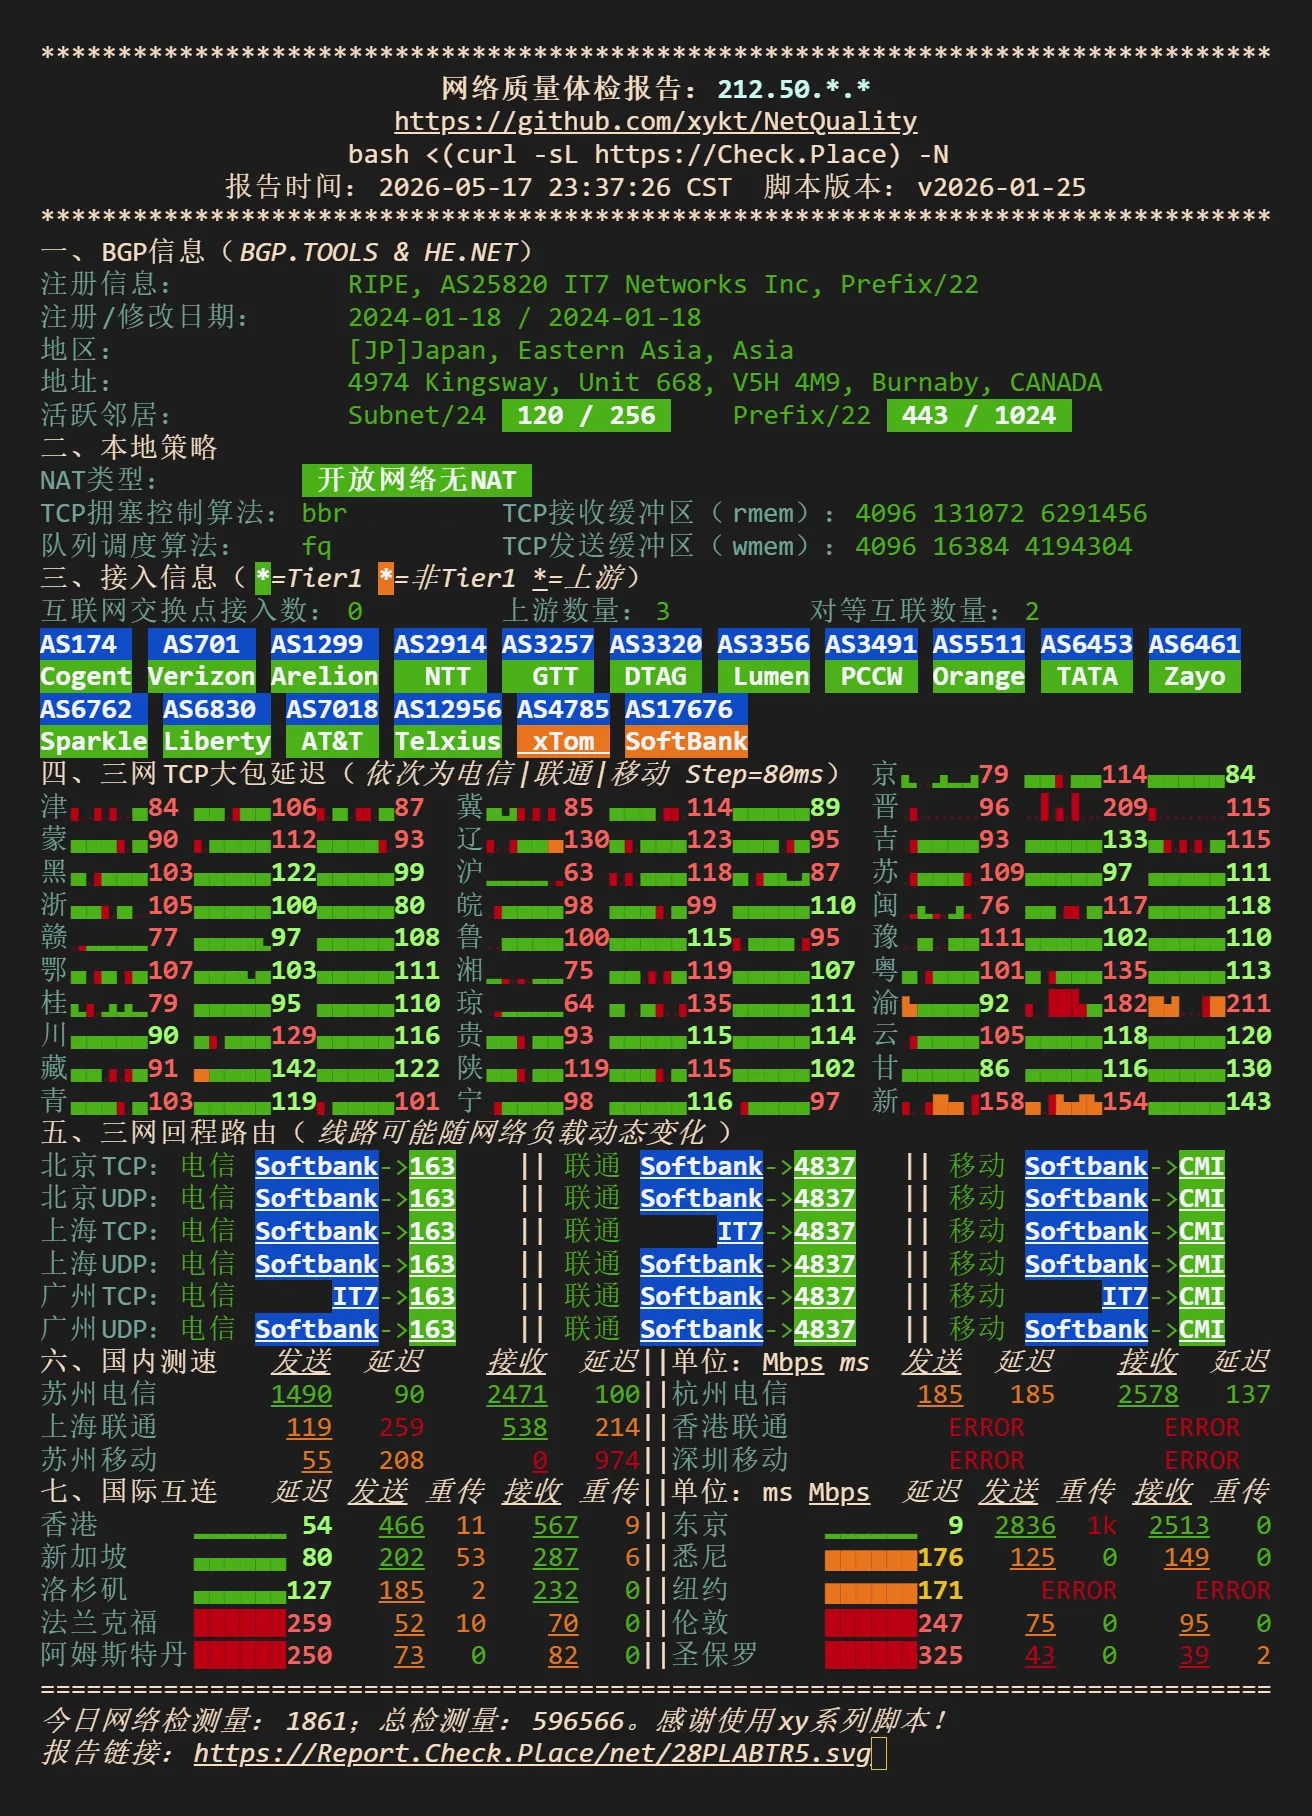Click 苏州电信 receive speed 2471
This screenshot has height=1816, width=1312.
(517, 1394)
